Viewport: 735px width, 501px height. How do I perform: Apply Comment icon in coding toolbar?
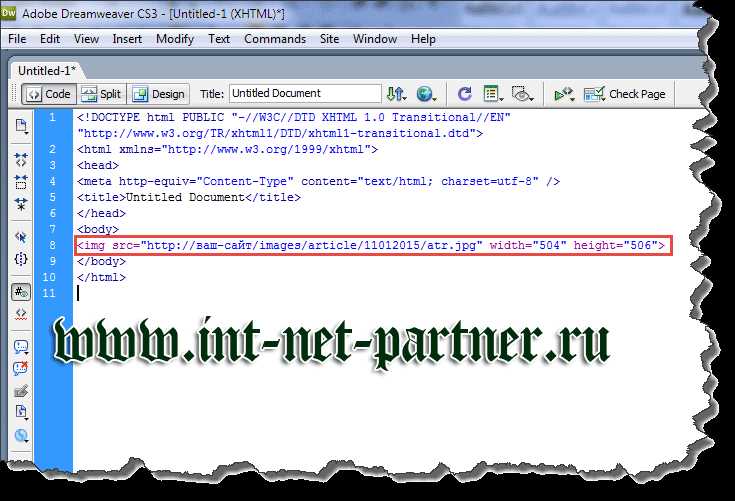21,347
